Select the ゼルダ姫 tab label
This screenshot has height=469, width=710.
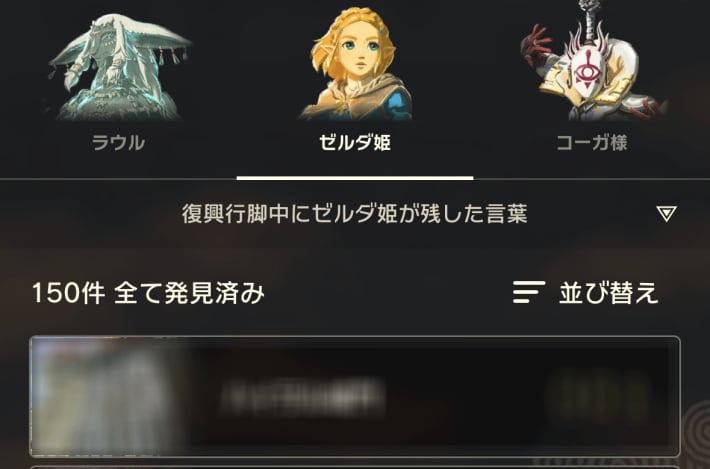pos(355,143)
